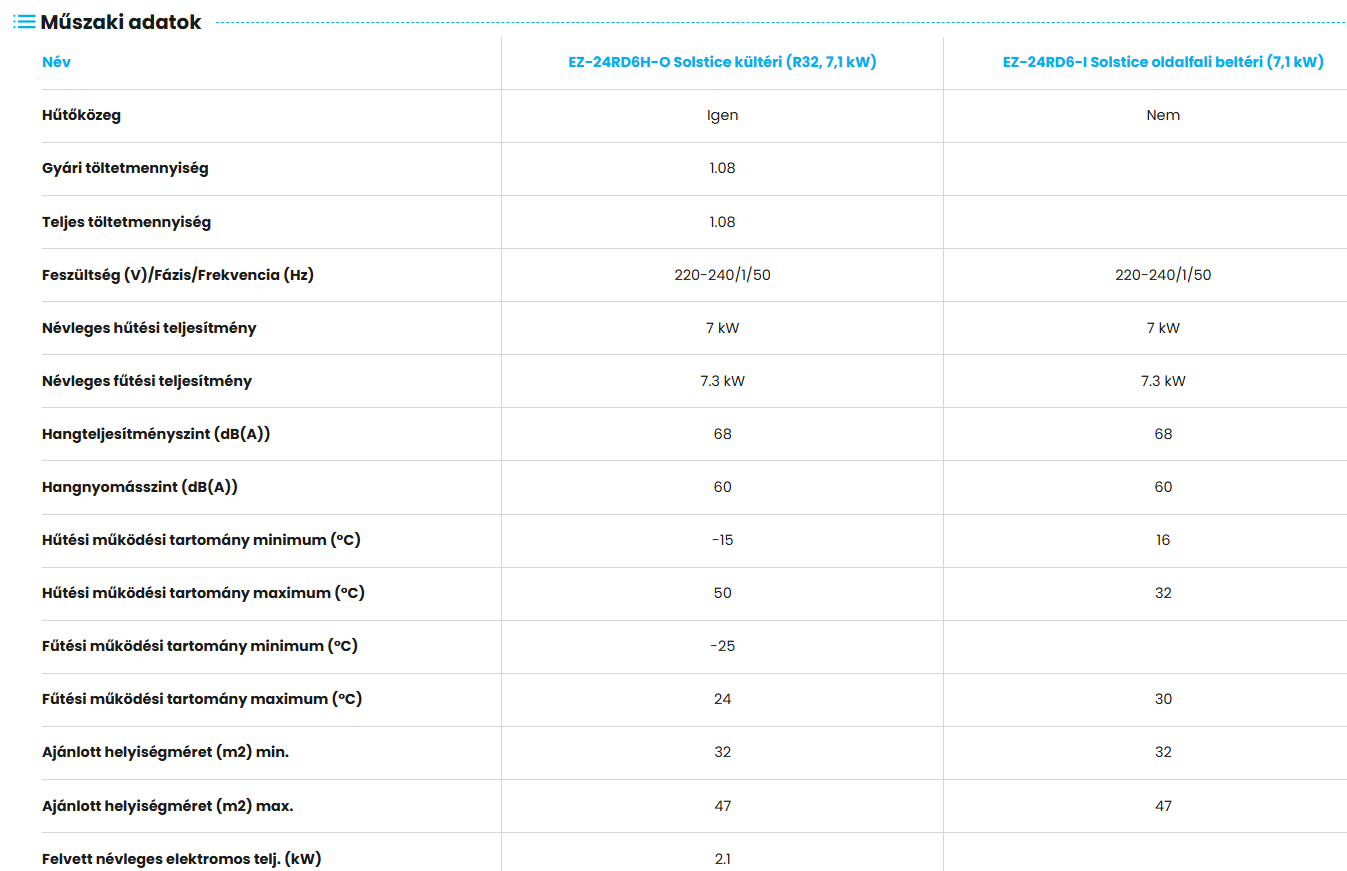This screenshot has height=871, width=1347.
Task: Select indoor unit 7 kW cooling value
Action: (1163, 328)
